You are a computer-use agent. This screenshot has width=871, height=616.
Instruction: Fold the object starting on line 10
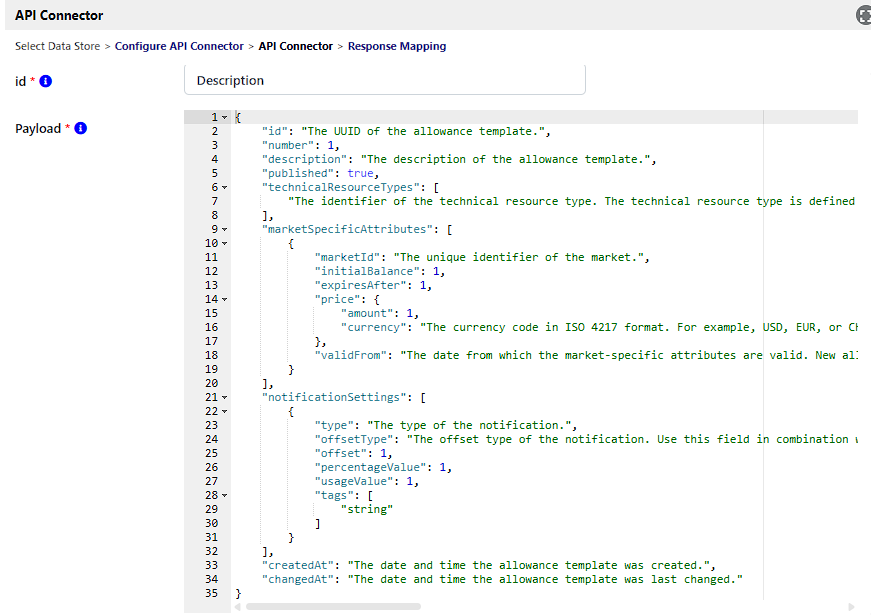(x=225, y=244)
